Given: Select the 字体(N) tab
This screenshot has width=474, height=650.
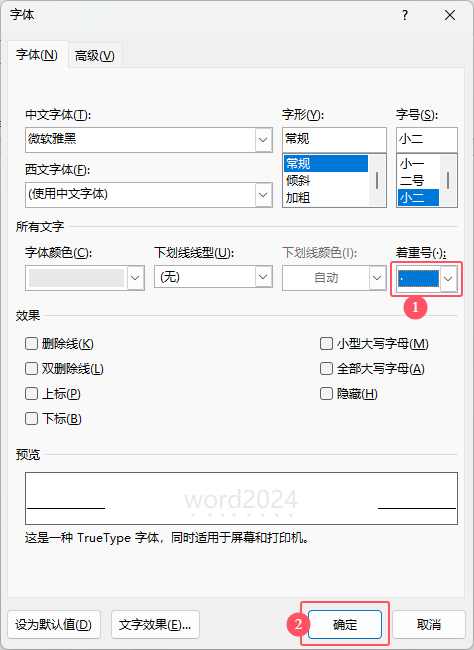Looking at the screenshot, I should (x=37, y=54).
